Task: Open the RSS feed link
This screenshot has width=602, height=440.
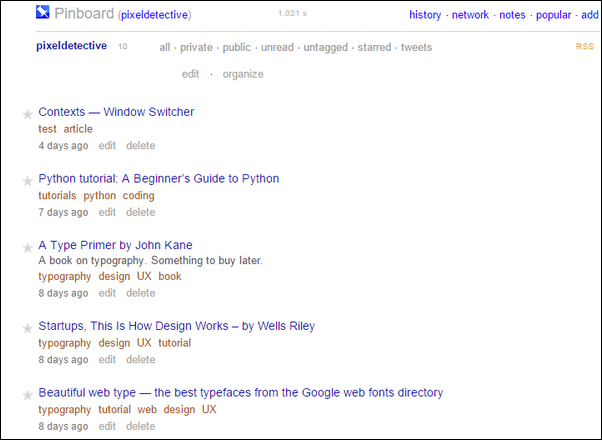Action: point(585,46)
